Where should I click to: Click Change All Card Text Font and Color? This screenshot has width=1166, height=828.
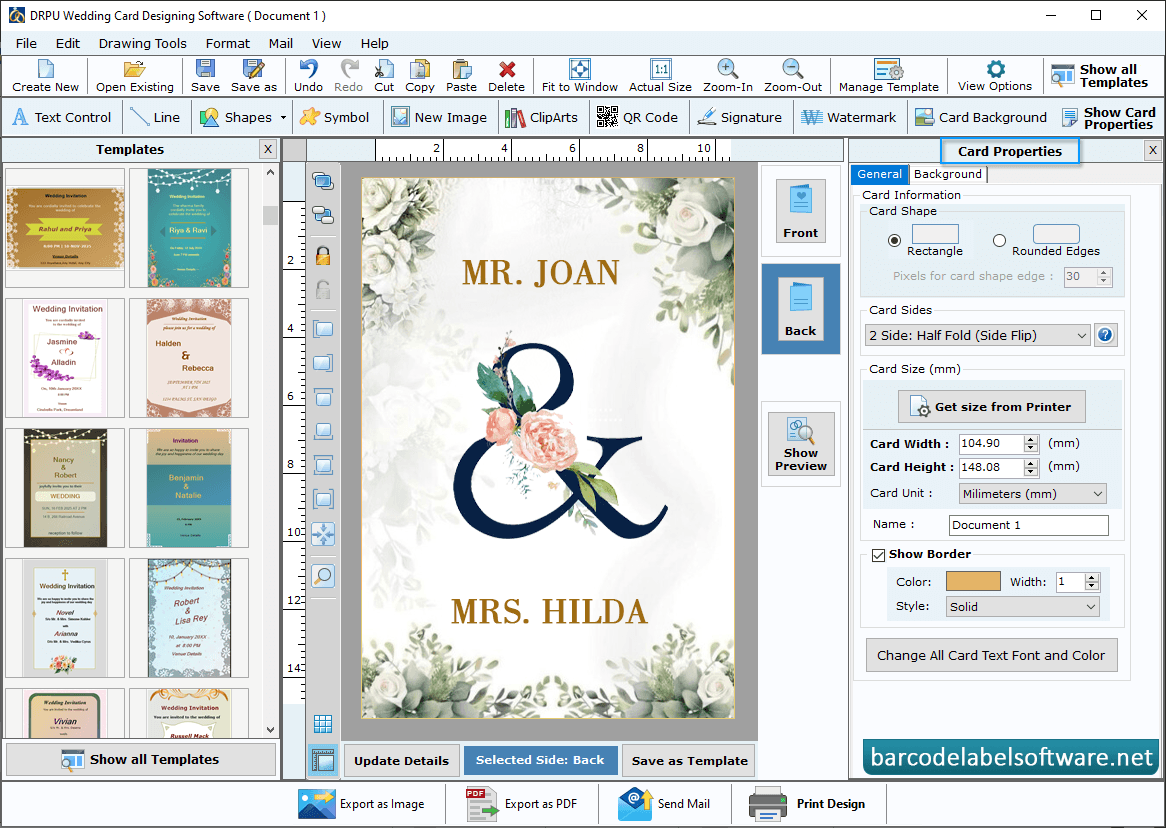(x=991, y=655)
